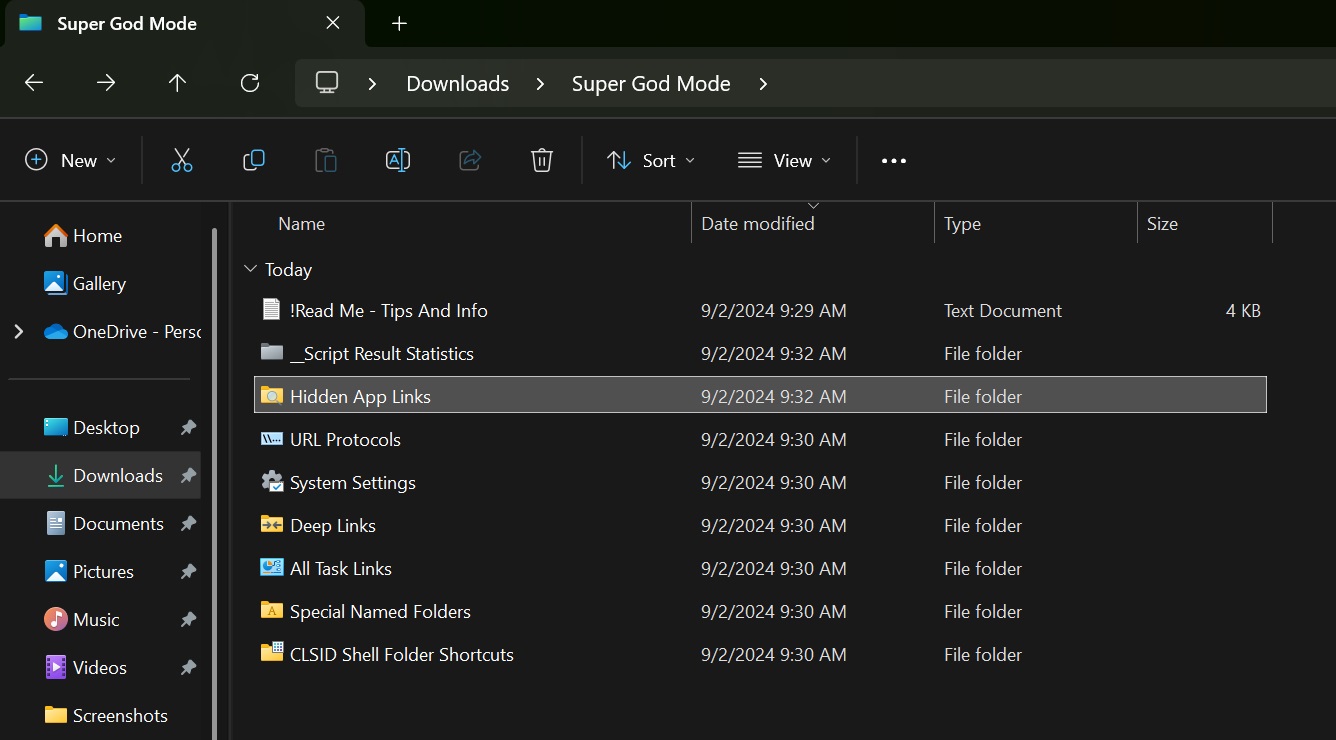The width and height of the screenshot is (1336, 740).
Task: Select the 'All Task Links' folder name
Action: tap(341, 568)
